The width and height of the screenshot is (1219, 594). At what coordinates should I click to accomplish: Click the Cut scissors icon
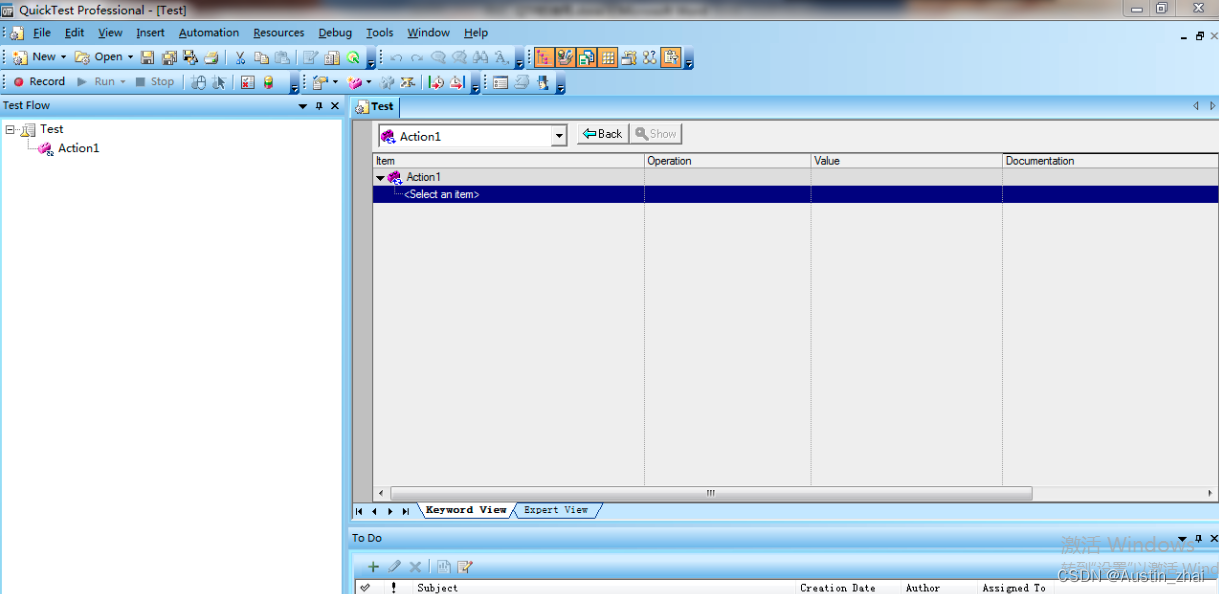(x=240, y=57)
